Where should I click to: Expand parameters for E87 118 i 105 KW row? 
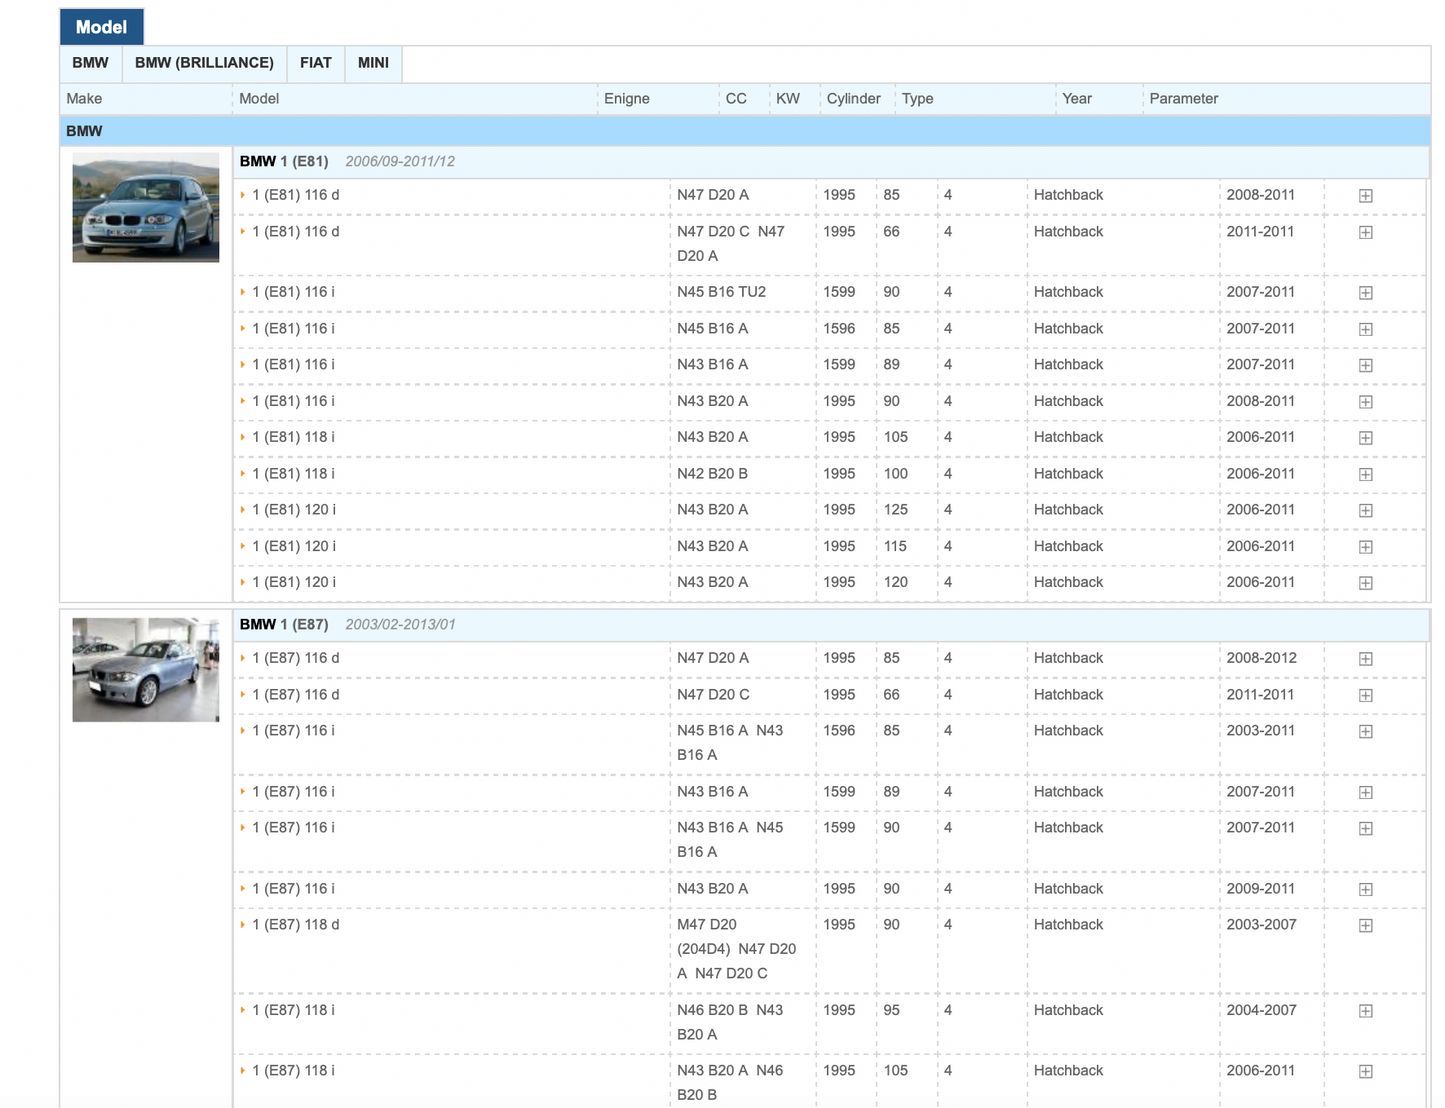[1365, 1071]
